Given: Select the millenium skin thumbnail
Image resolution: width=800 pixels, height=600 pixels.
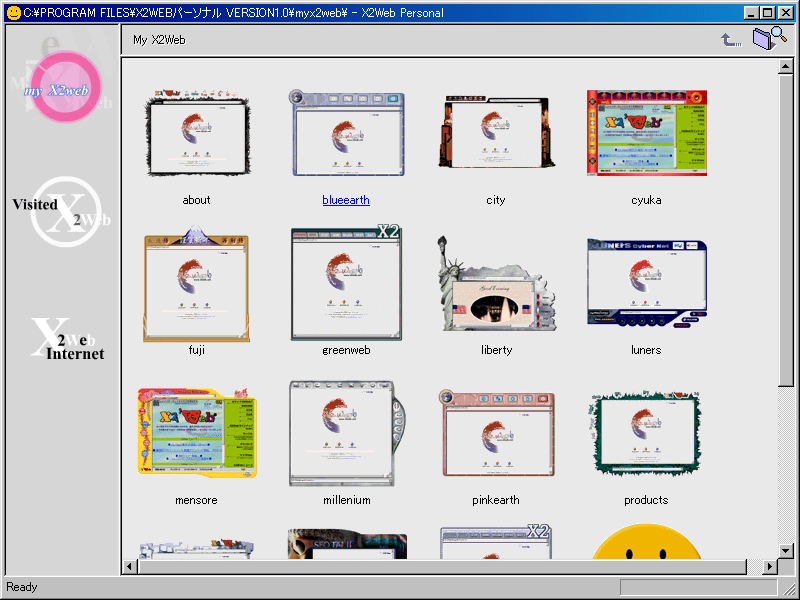Looking at the screenshot, I should [347, 433].
